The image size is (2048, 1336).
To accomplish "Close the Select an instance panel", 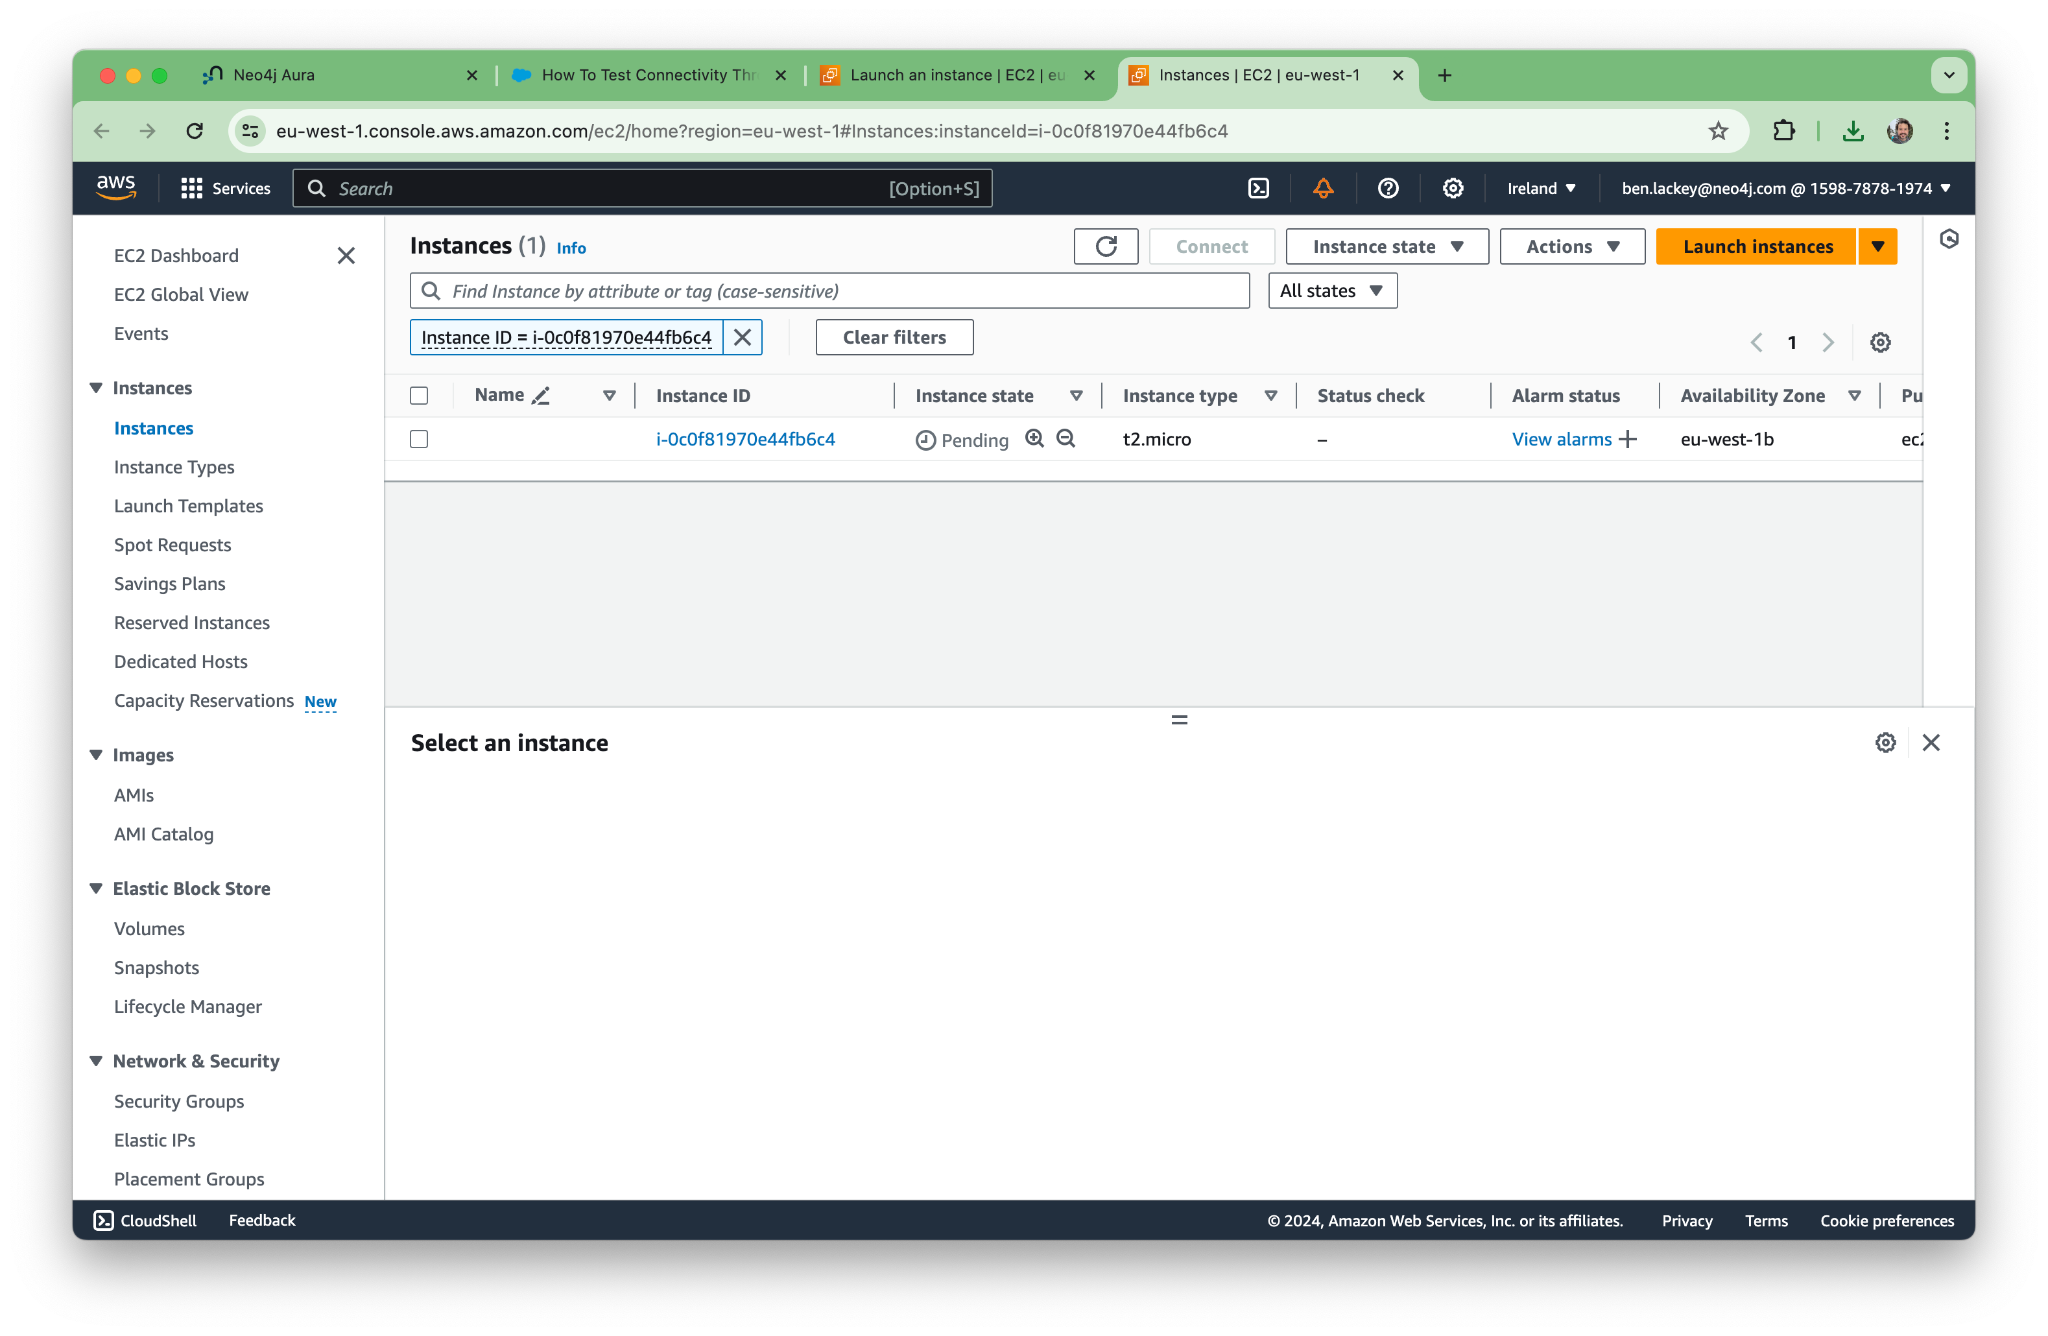I will click(1931, 742).
